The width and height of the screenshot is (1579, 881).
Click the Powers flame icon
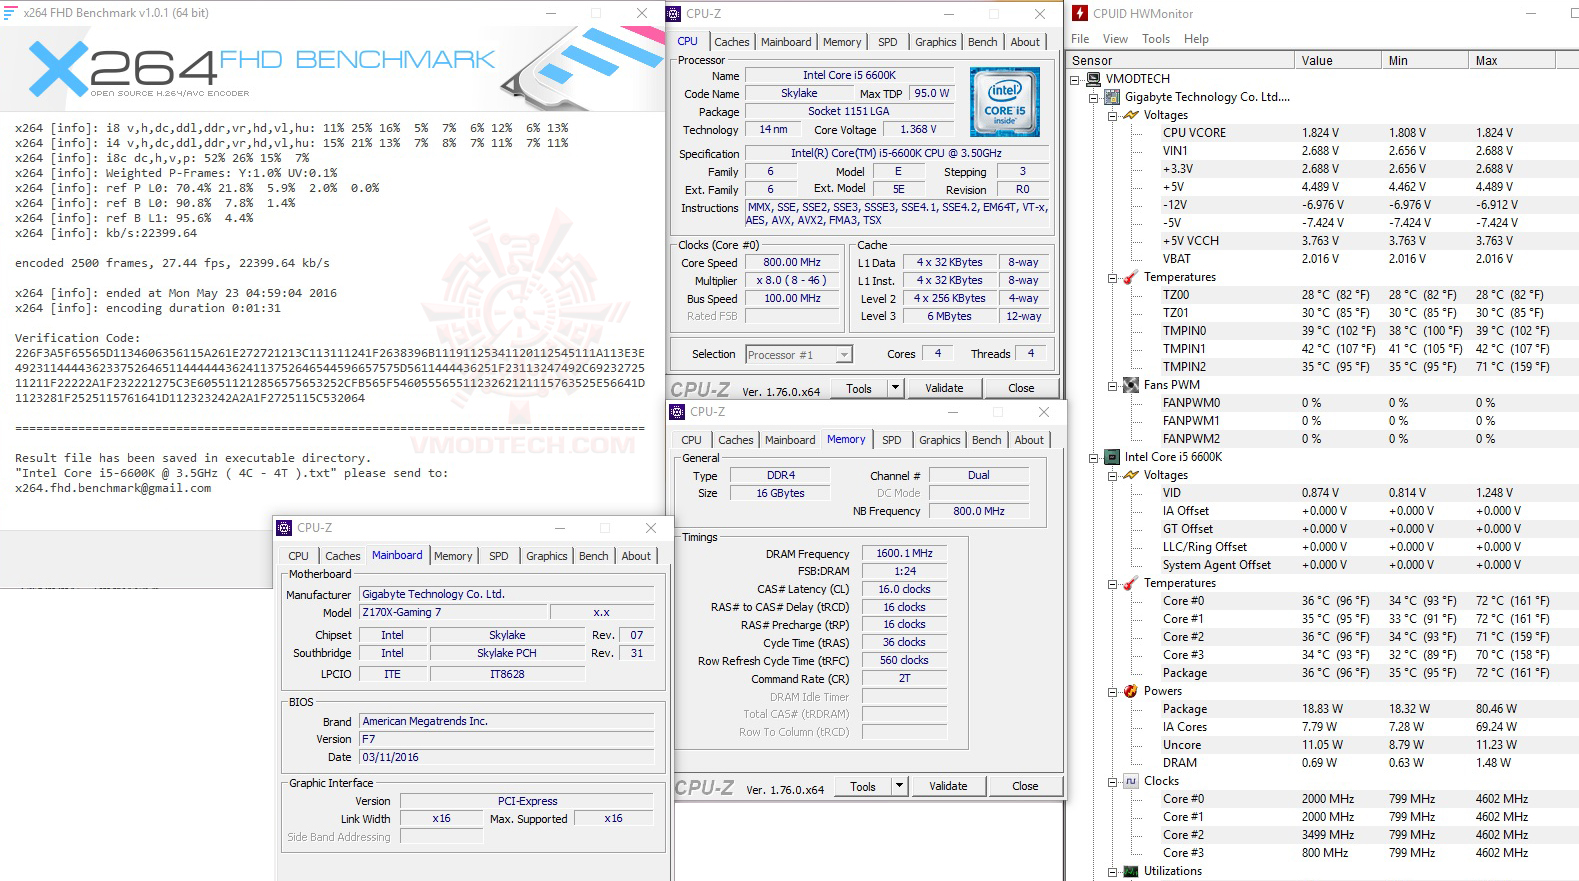click(1131, 691)
